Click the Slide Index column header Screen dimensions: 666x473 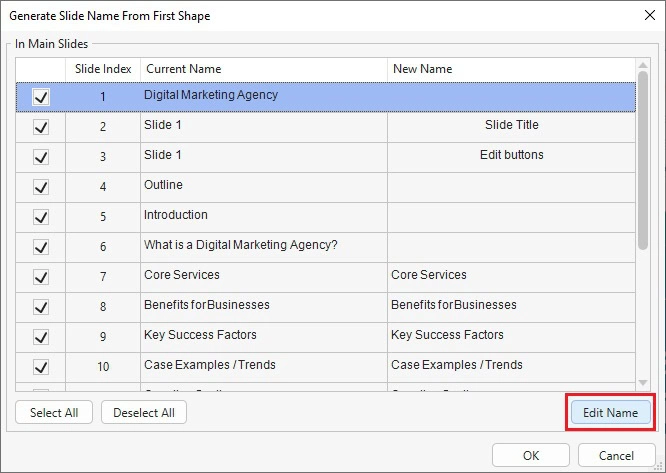click(103, 69)
